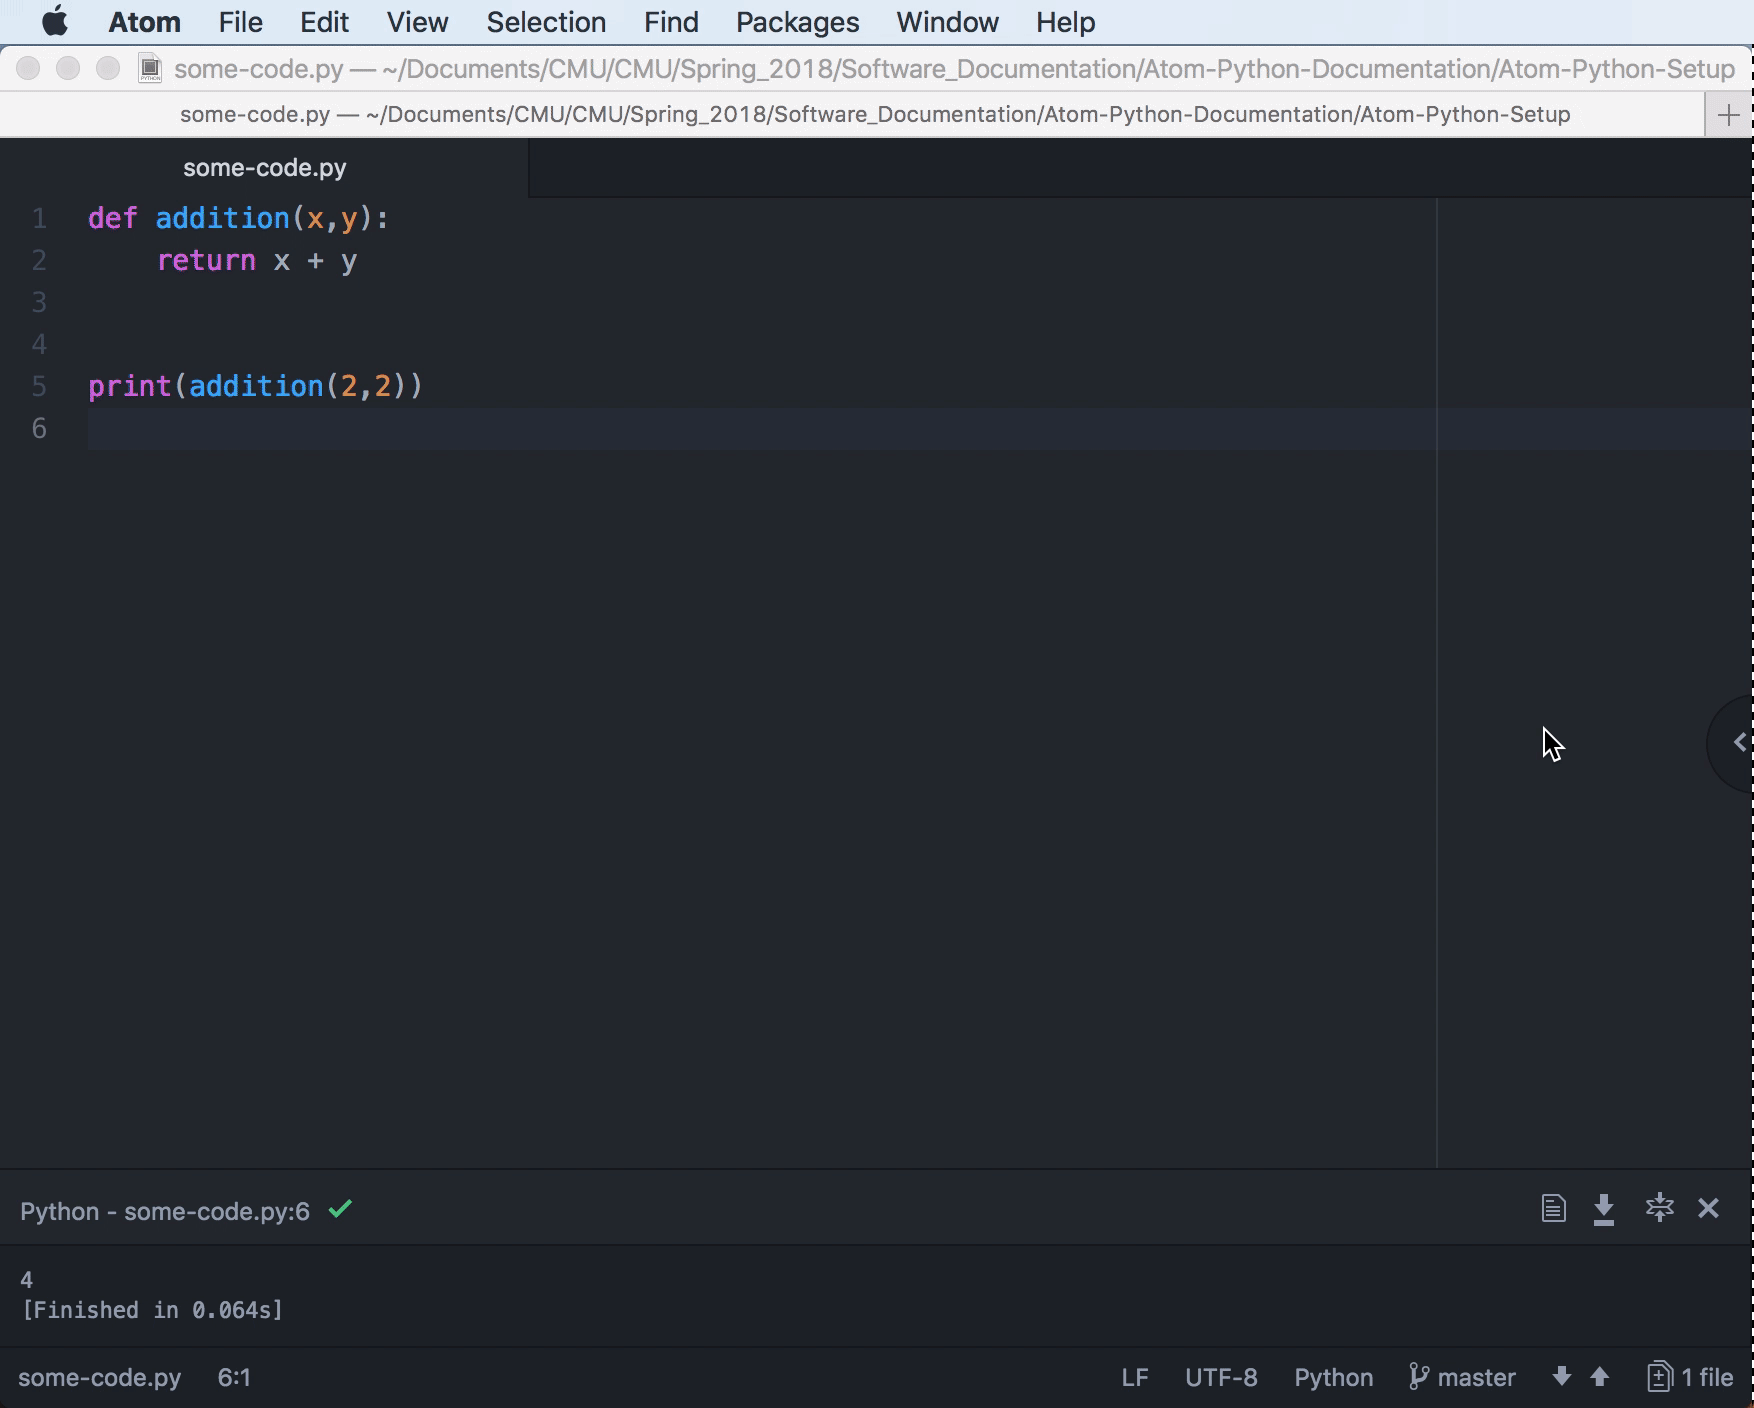1754x1408 pixels.
Task: Click the Python file icon in title bar
Action: tap(150, 69)
